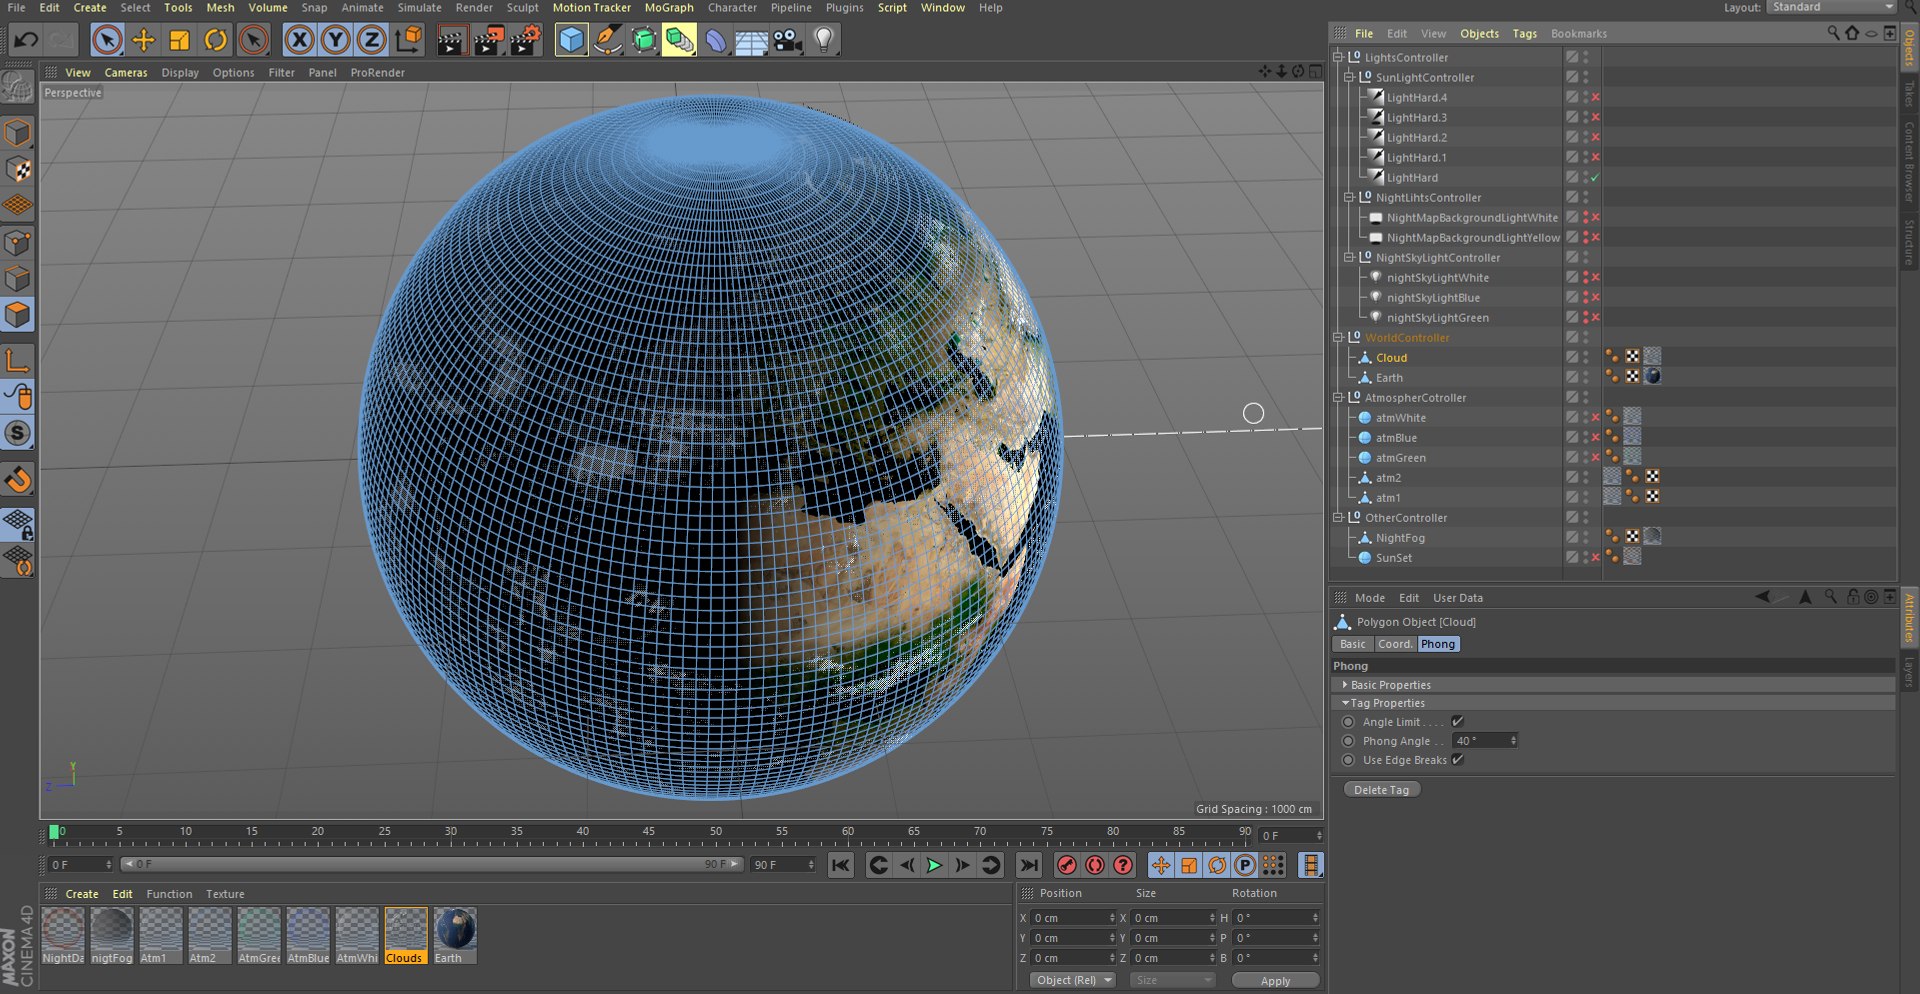Switch to Texture mode
This screenshot has height=994, width=1920.
(18, 170)
